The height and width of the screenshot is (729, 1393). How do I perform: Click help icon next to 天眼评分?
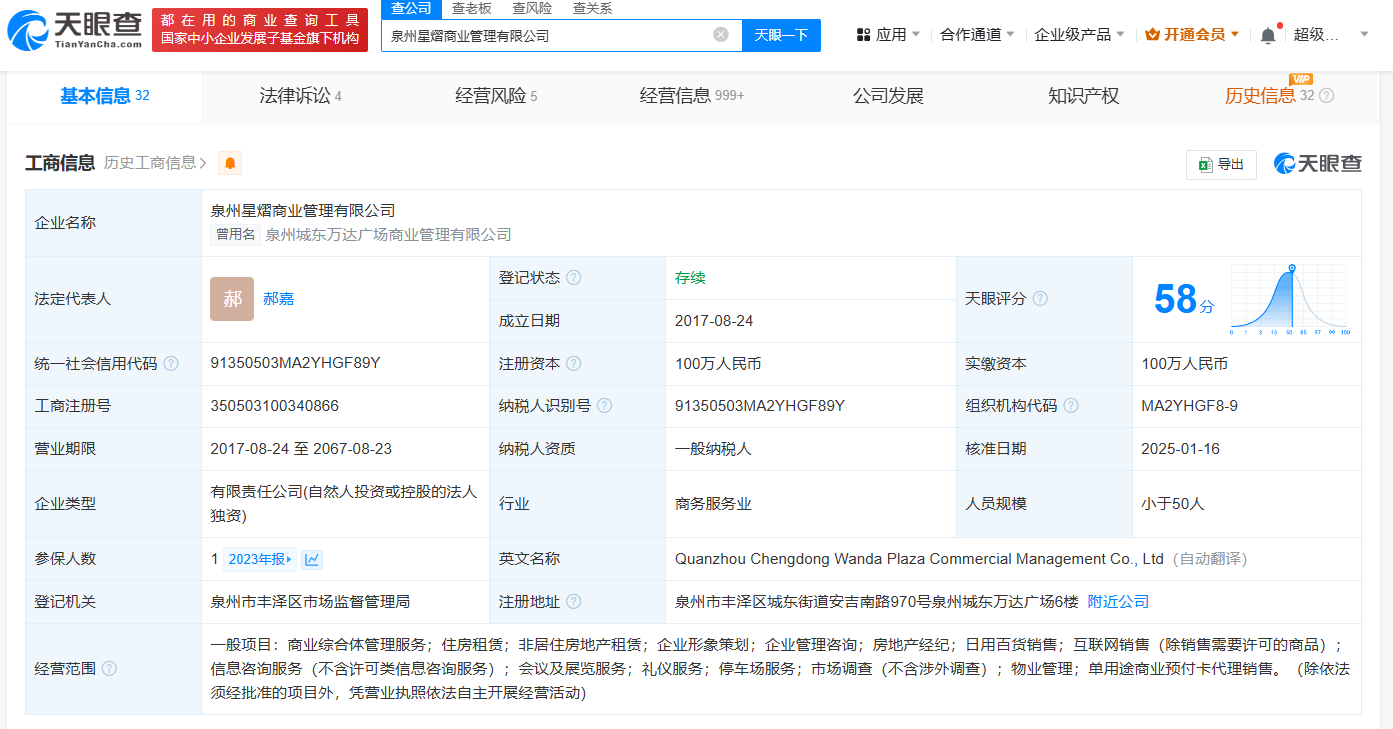tap(1040, 299)
